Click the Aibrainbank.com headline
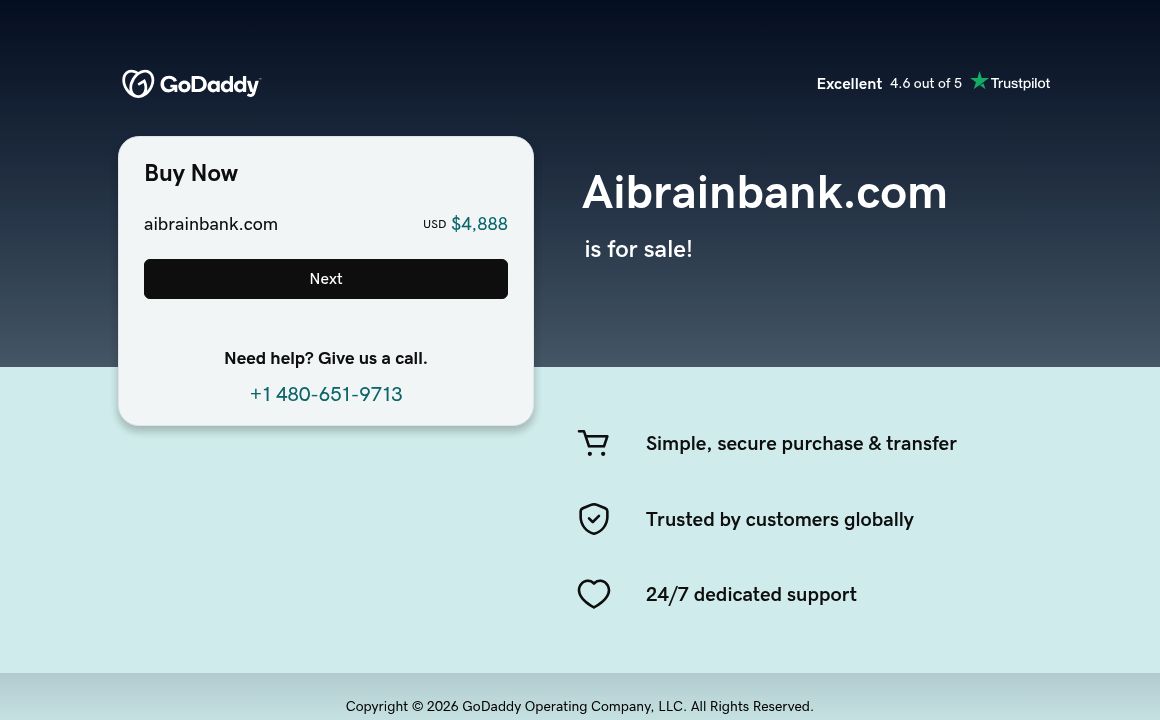The image size is (1160, 720). (x=764, y=192)
